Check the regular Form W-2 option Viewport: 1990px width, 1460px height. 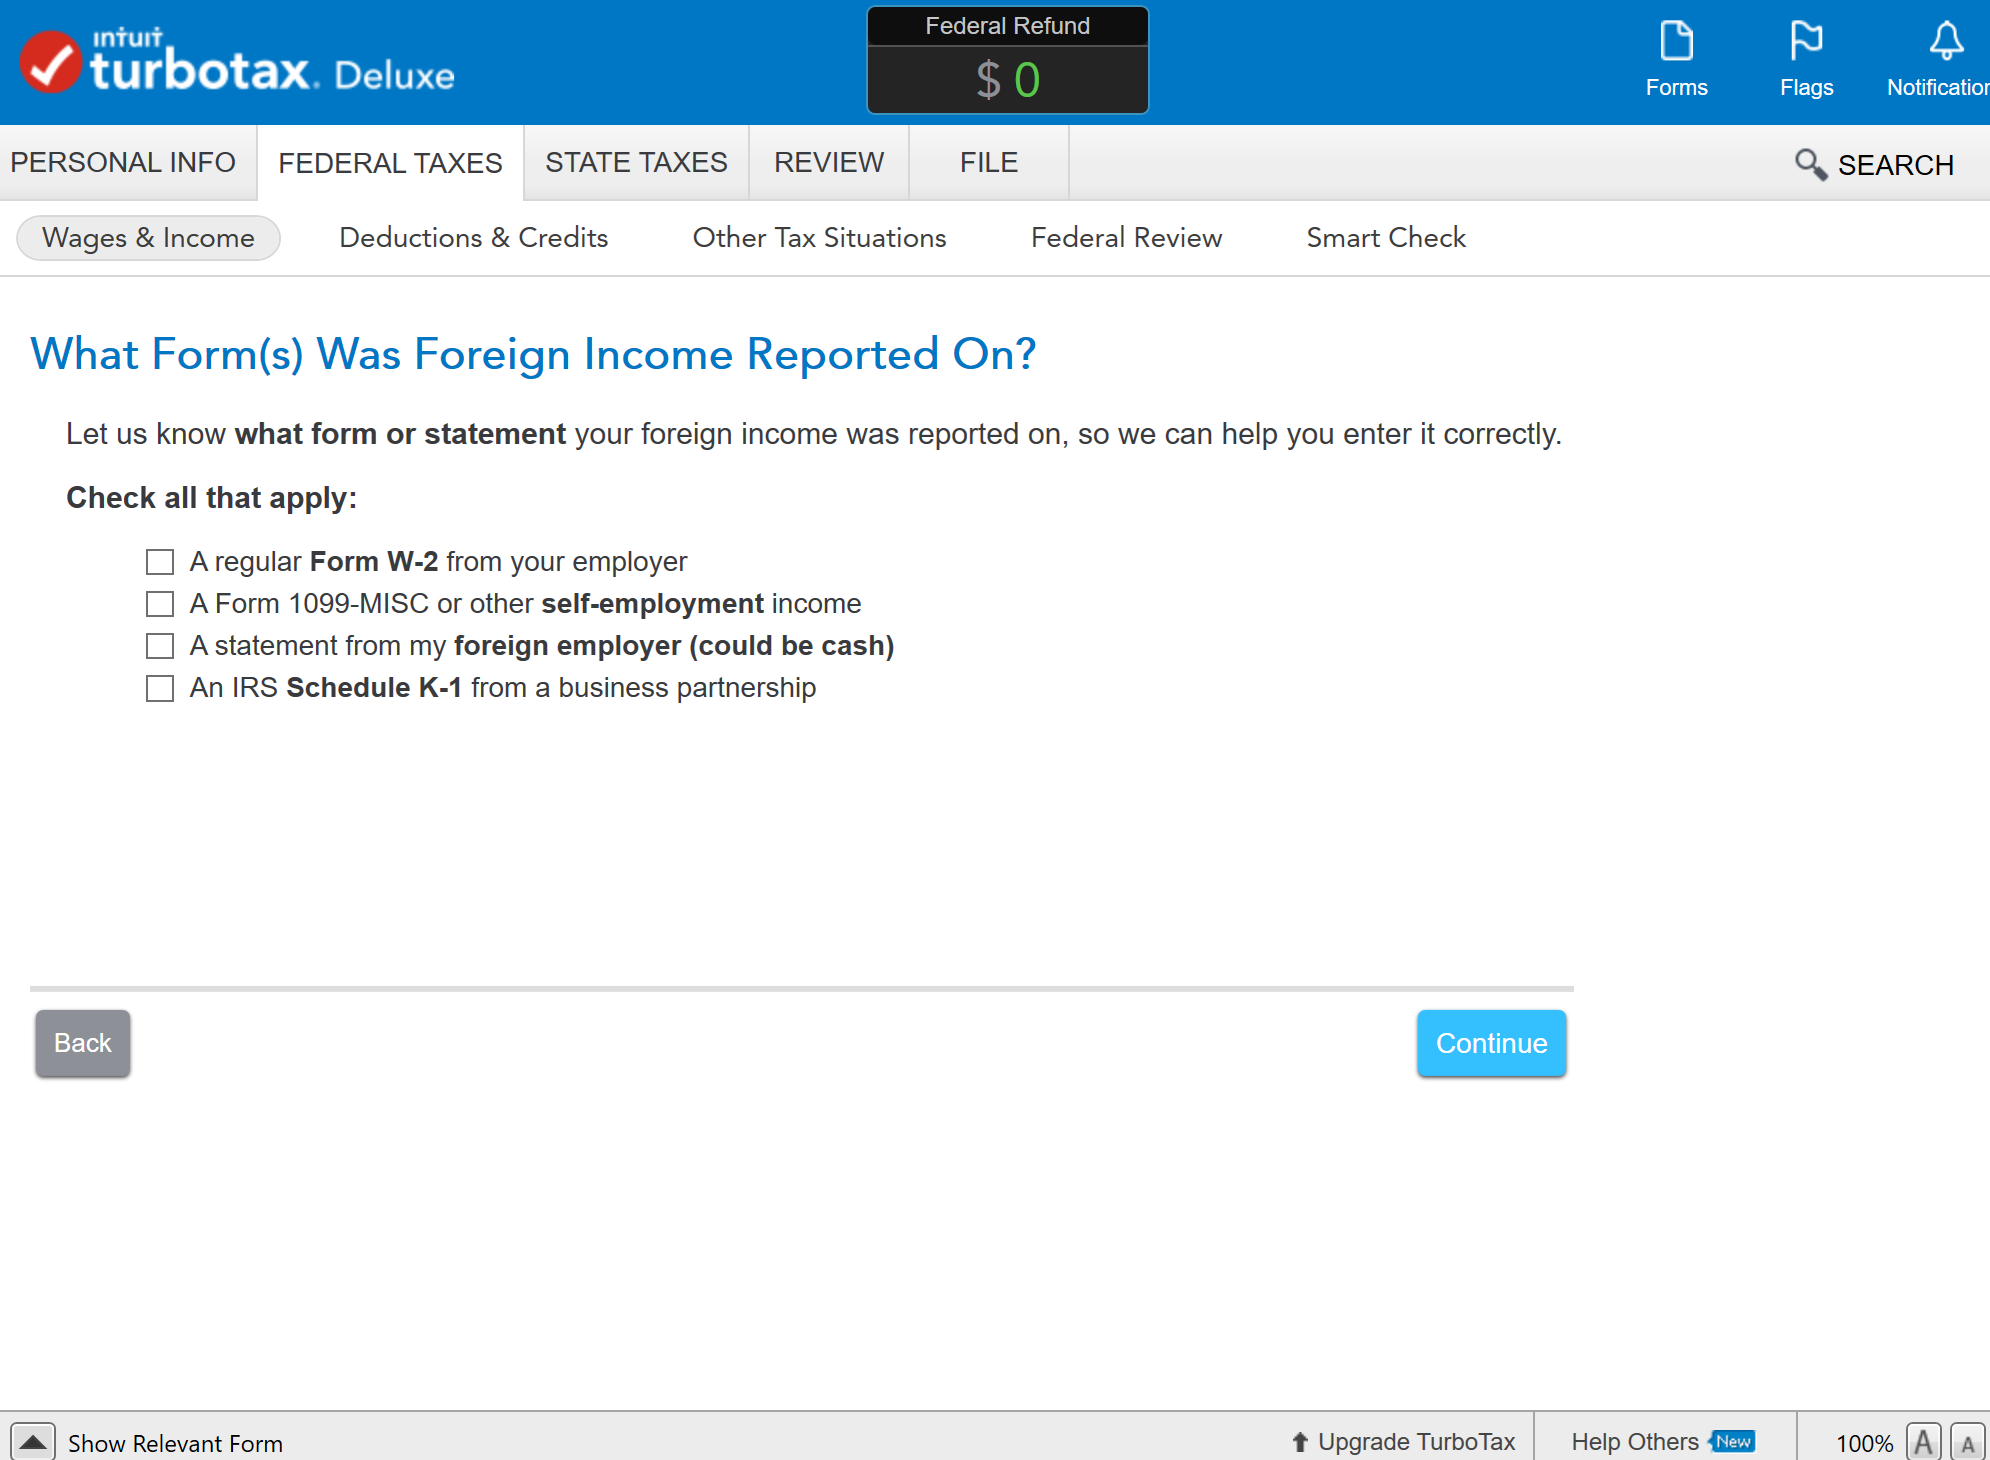point(160,562)
